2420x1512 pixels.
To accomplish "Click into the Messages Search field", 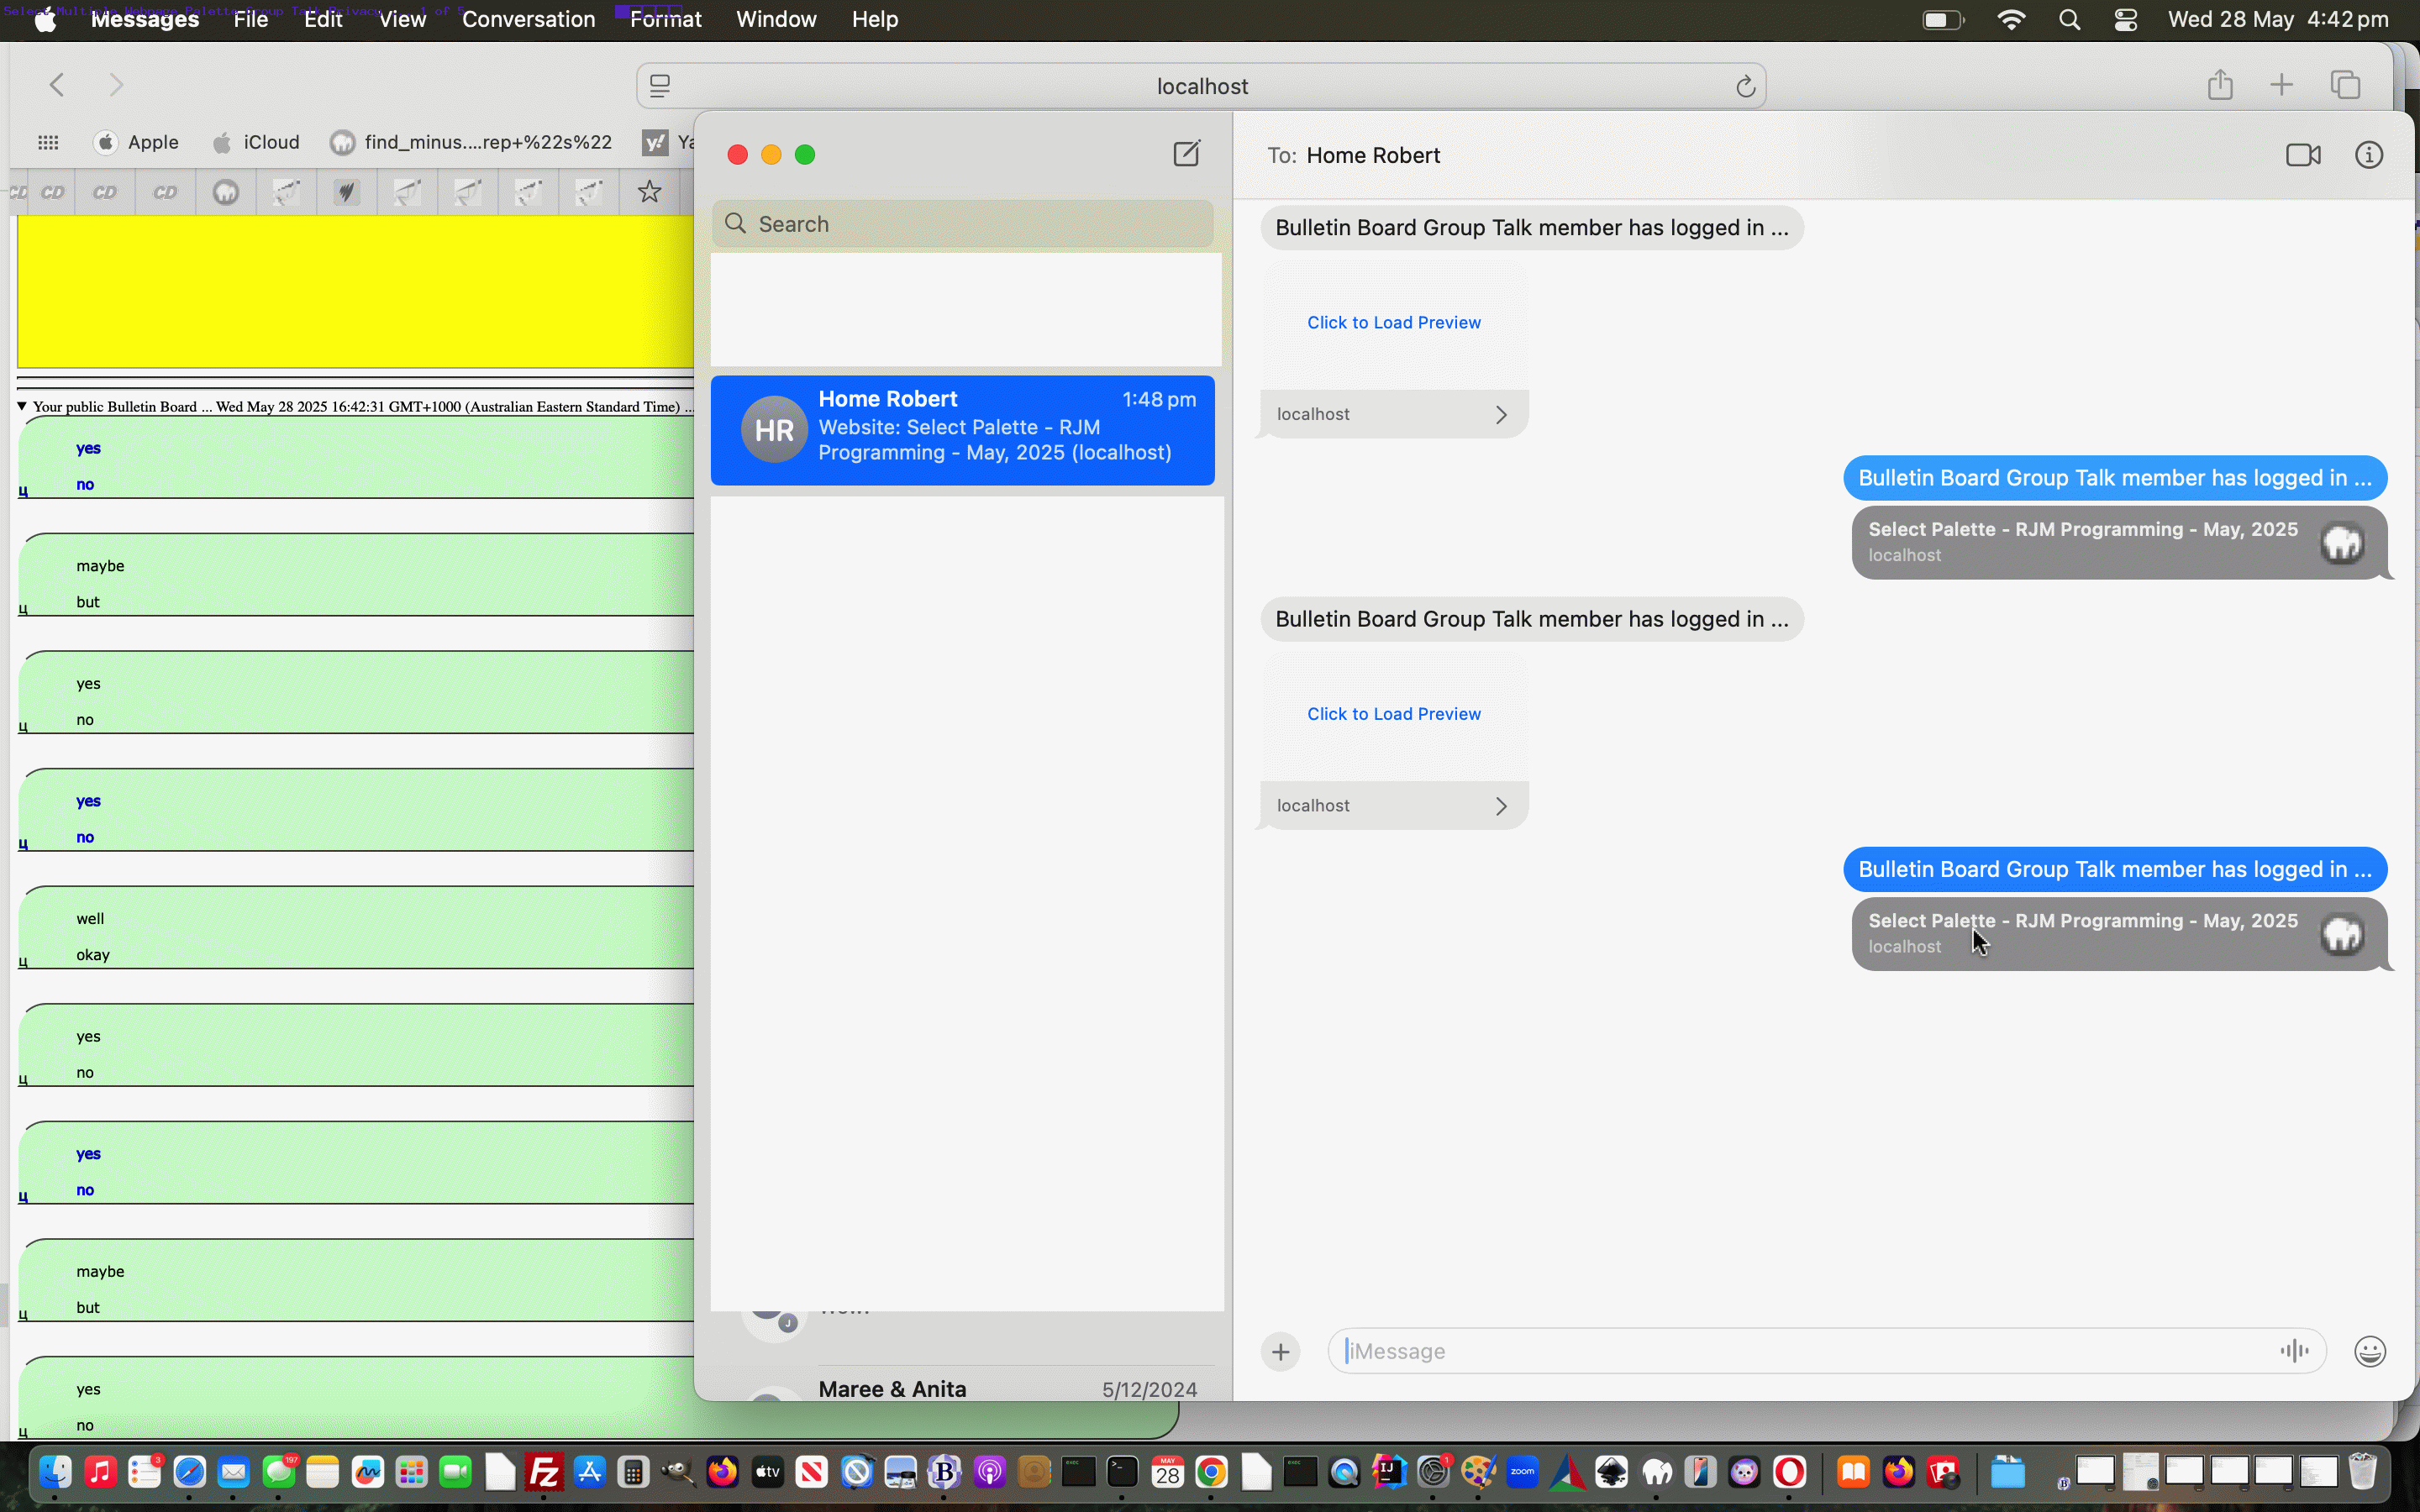I will (x=963, y=224).
